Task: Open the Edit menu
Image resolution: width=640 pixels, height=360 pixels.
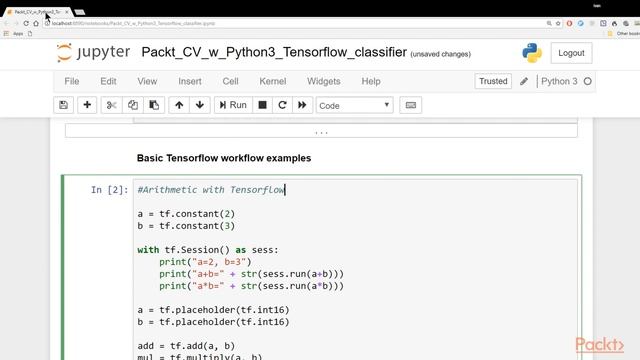Action: 108,81
